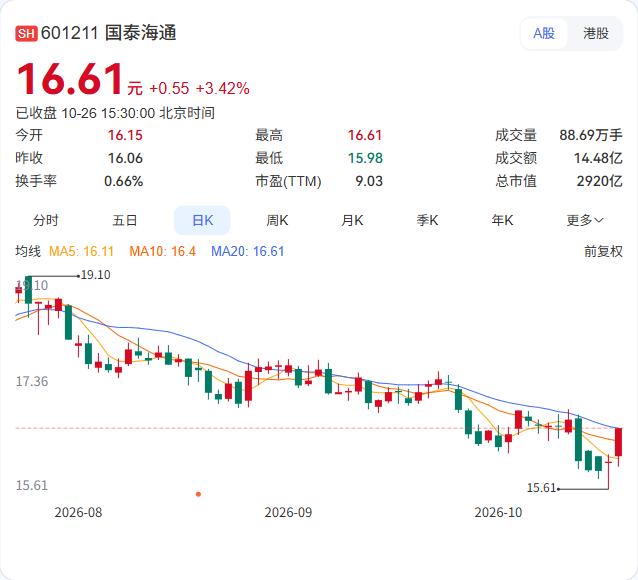The image size is (638, 580).
Task: Select the 季K quarterly candlestick tab
Action: 427,220
